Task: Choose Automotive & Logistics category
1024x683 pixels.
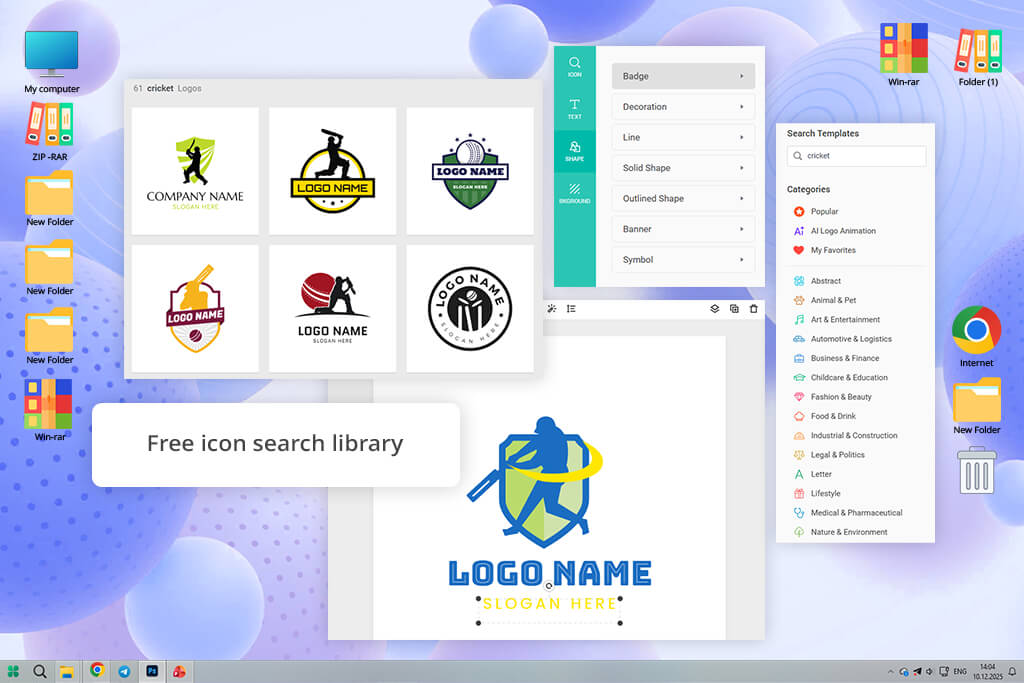Action: pyautogui.click(x=842, y=339)
